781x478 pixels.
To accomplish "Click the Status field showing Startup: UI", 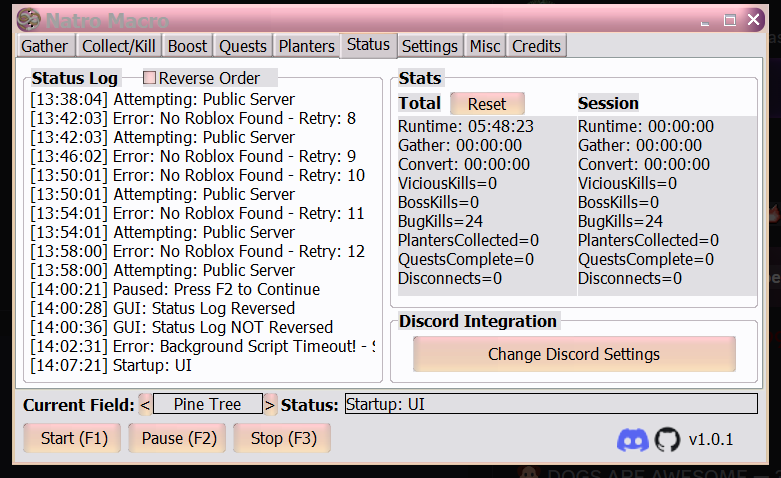I will click(x=551, y=404).
